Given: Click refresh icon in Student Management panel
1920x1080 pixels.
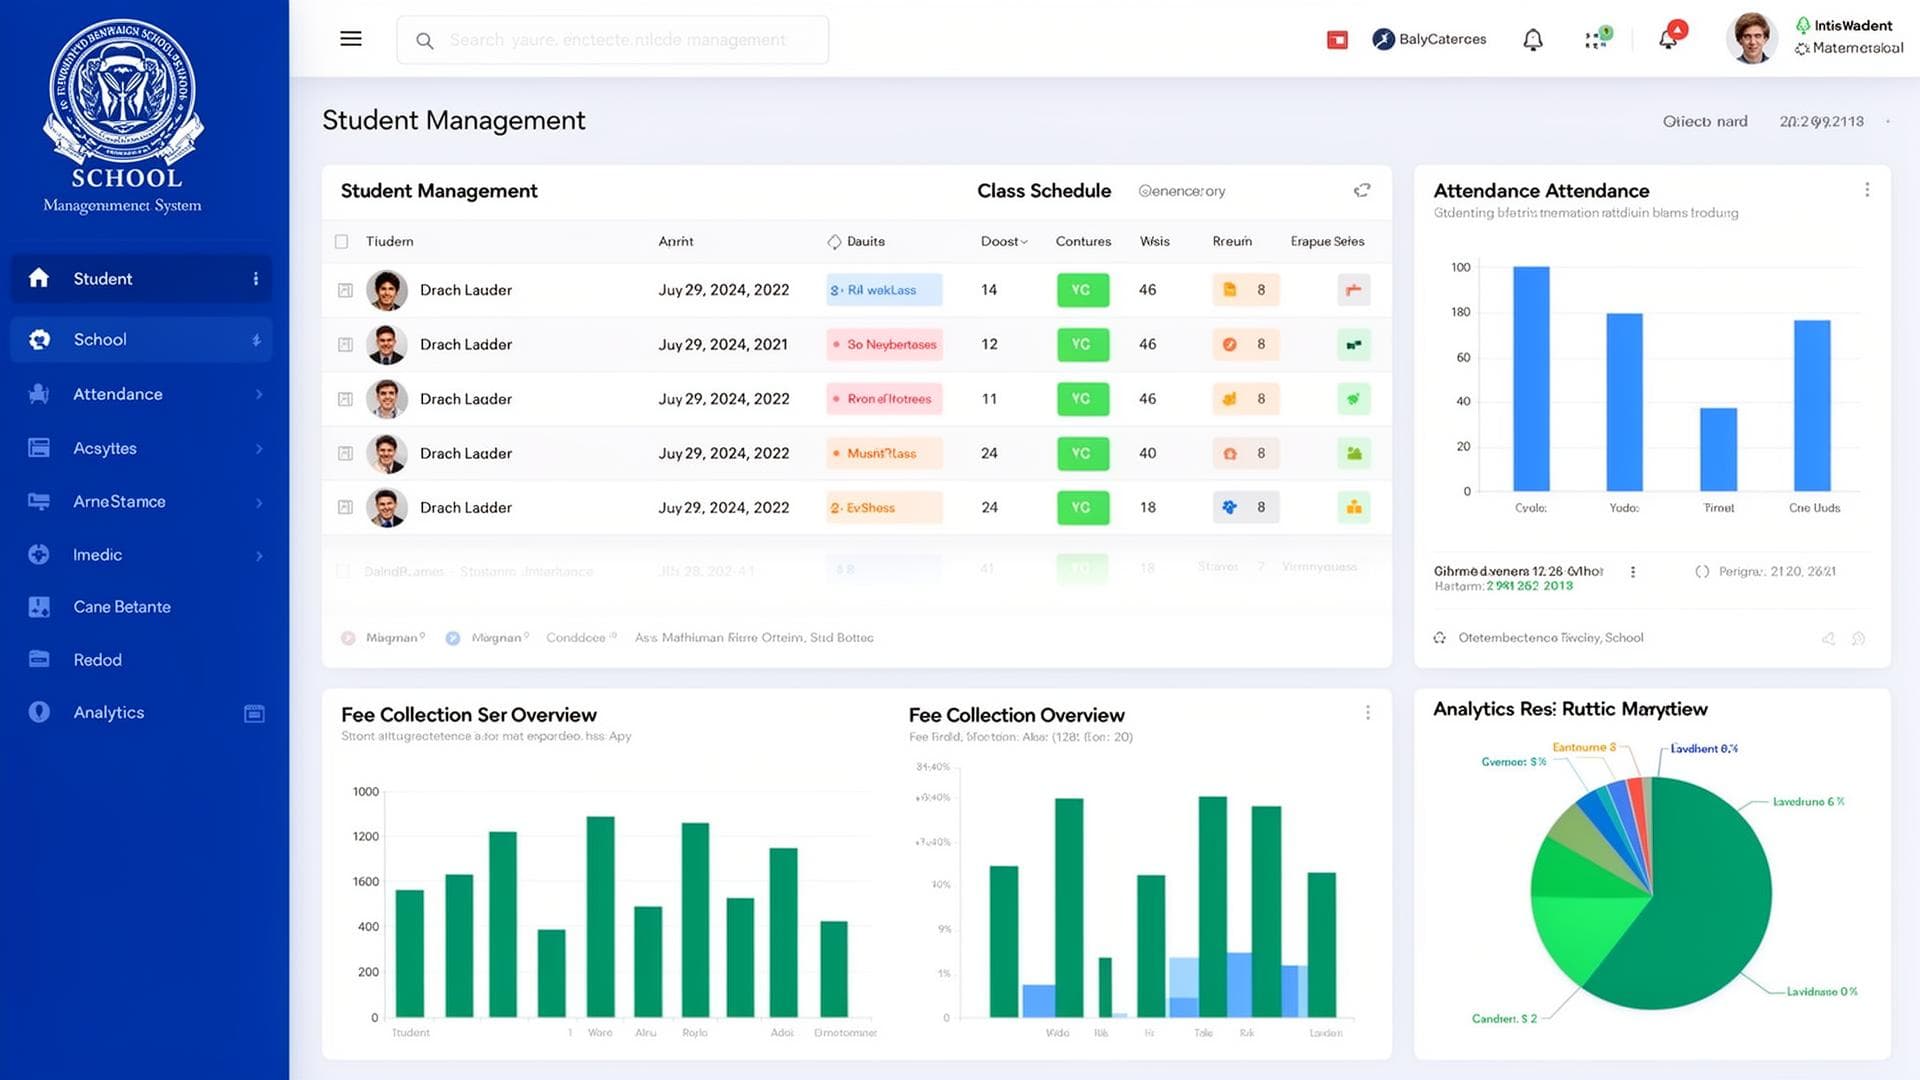Looking at the screenshot, I should point(1362,190).
